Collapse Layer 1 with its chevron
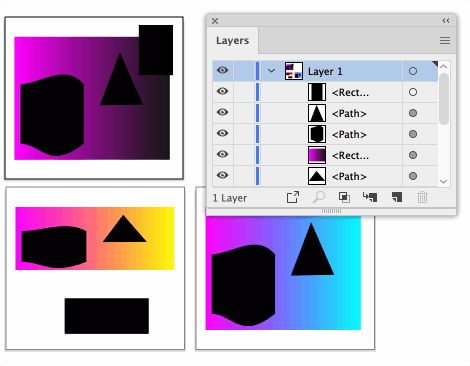This screenshot has height=366, width=470. [x=272, y=71]
